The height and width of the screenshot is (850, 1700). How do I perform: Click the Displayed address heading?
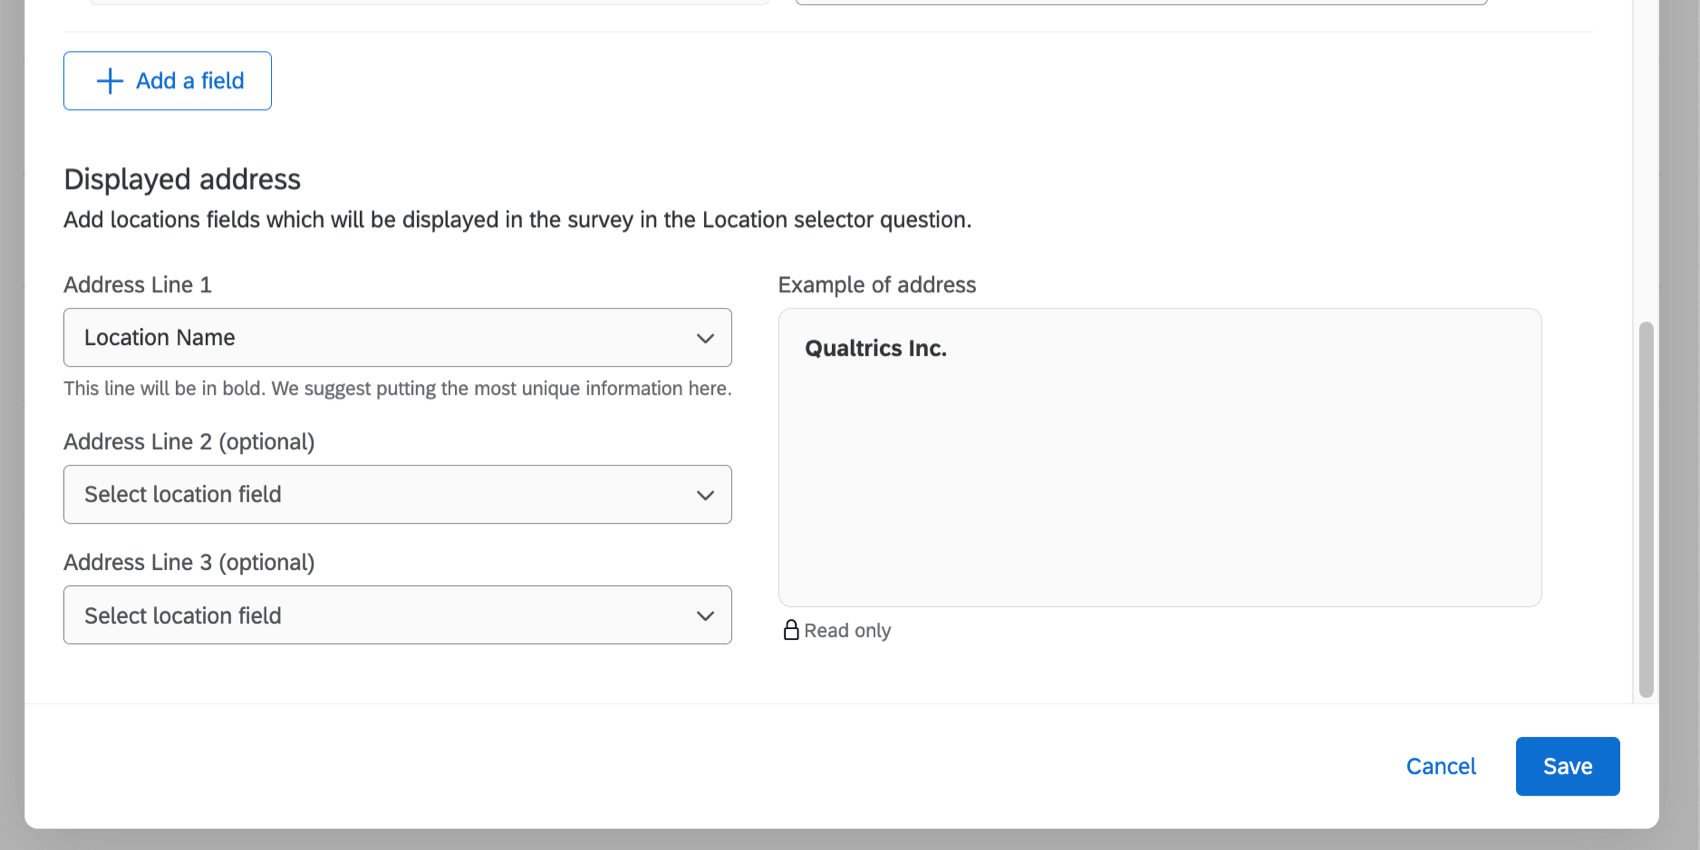click(182, 180)
